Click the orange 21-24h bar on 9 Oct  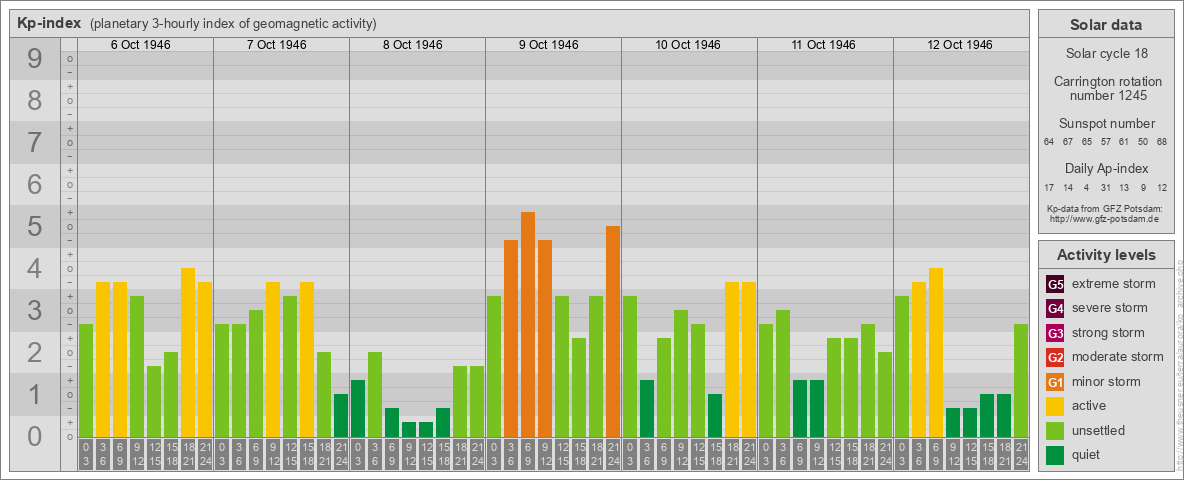tap(613, 331)
